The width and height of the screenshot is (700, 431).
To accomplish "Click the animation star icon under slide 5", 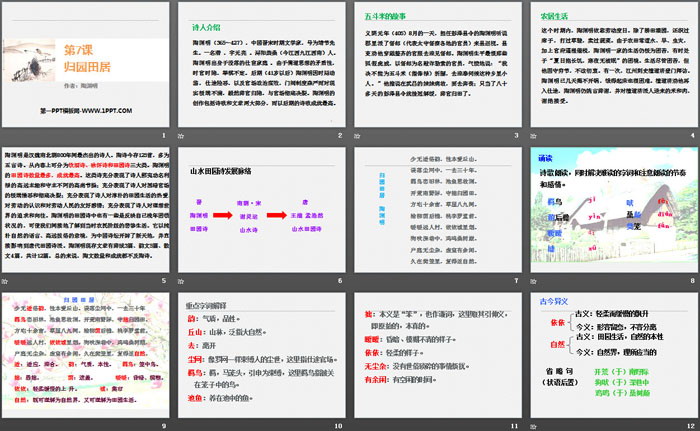I will pos(4,281).
